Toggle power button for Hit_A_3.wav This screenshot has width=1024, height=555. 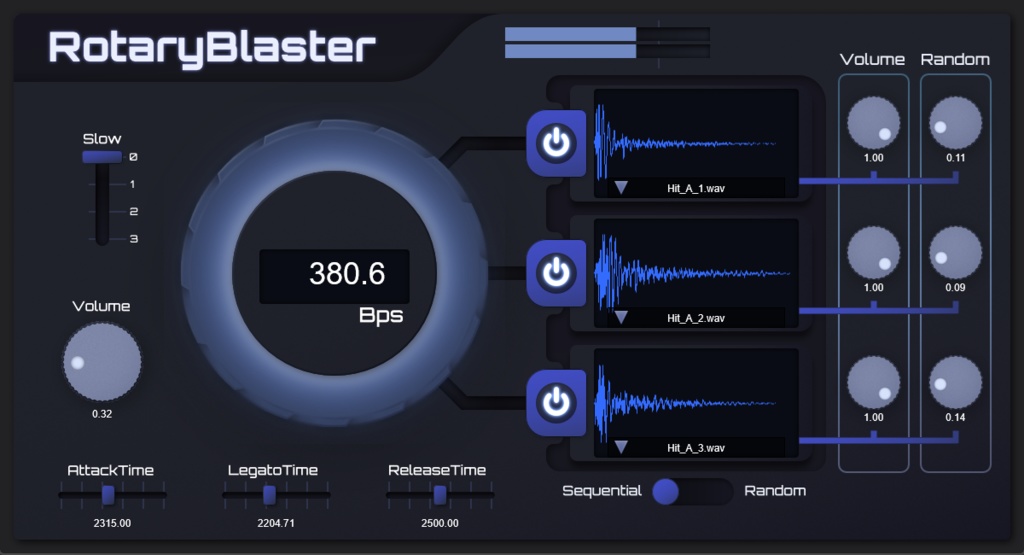(556, 403)
